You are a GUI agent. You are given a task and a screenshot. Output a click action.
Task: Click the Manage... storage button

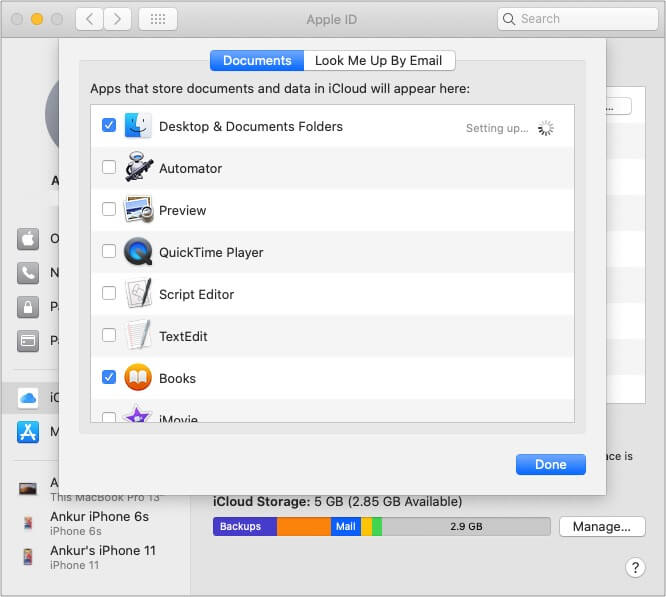(x=602, y=527)
